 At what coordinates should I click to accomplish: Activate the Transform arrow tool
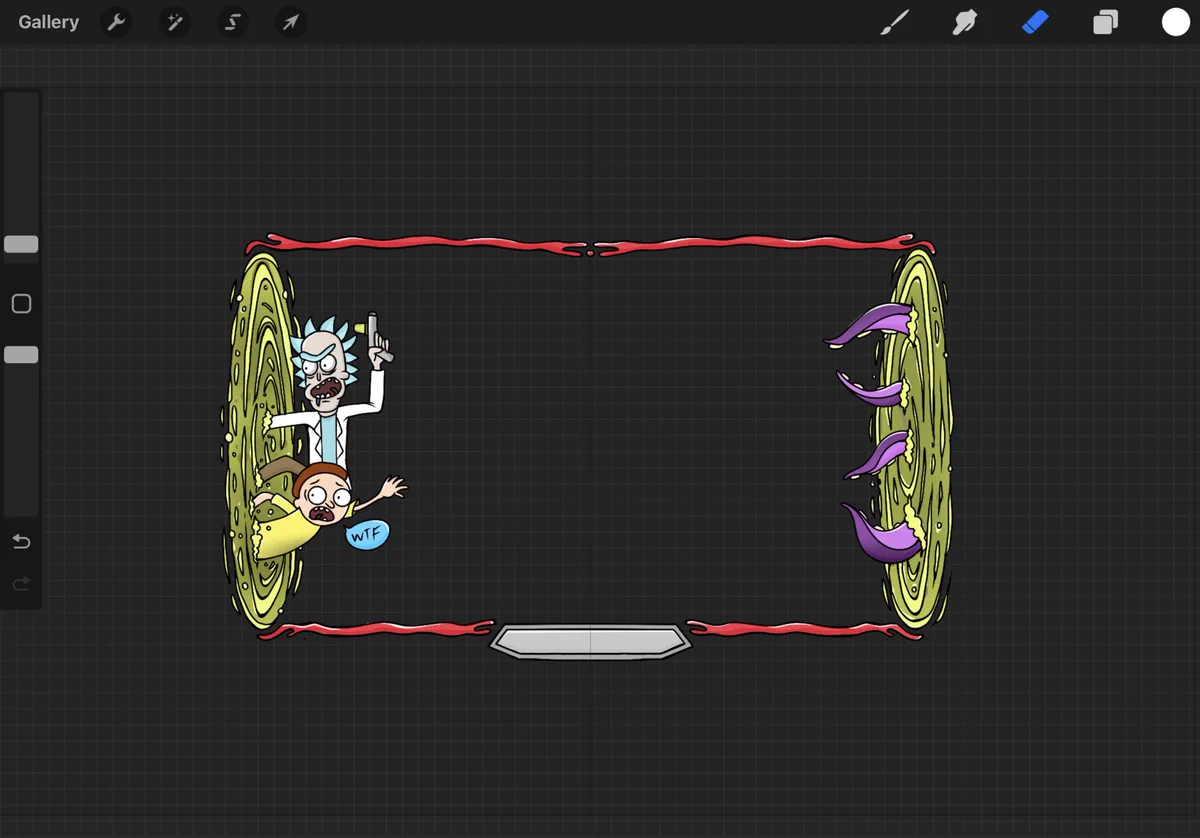(291, 22)
